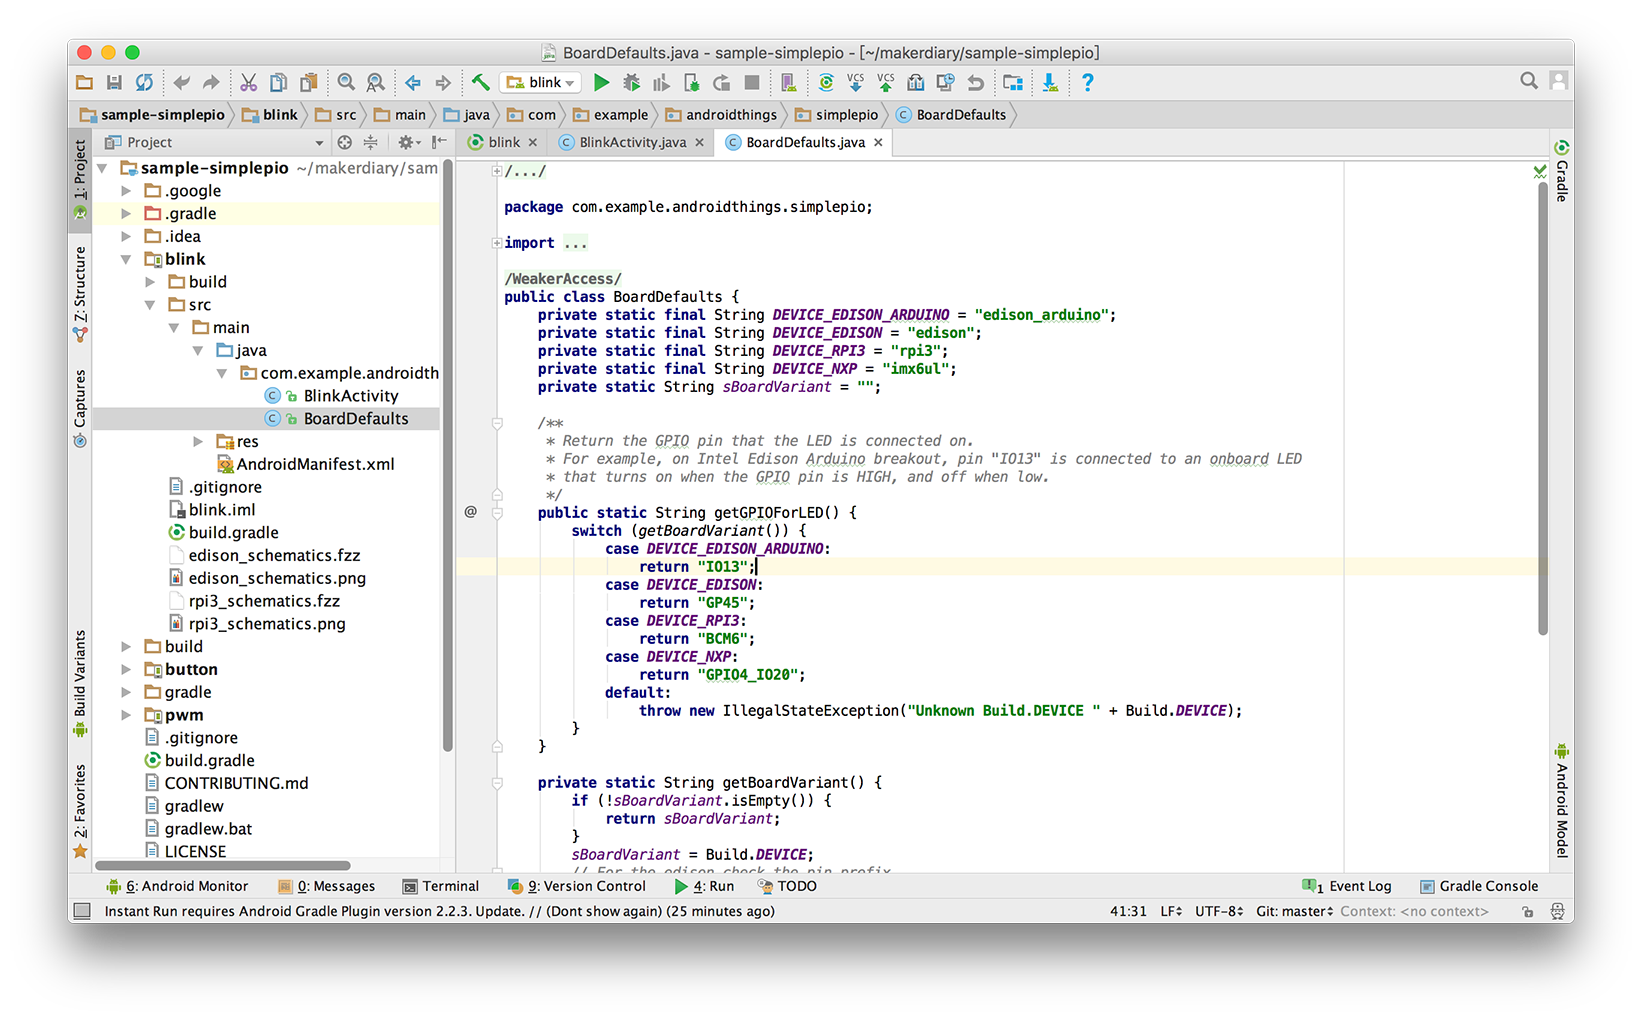The image size is (1642, 1019).
Task: Click the VCS Commit Changes icon
Action: coord(885,83)
